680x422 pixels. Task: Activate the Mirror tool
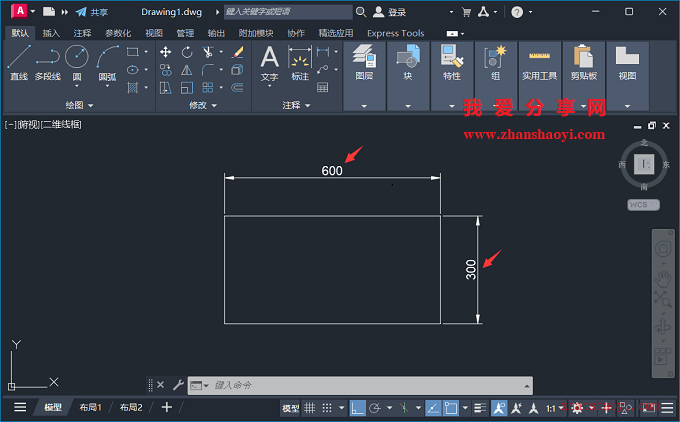pos(187,70)
